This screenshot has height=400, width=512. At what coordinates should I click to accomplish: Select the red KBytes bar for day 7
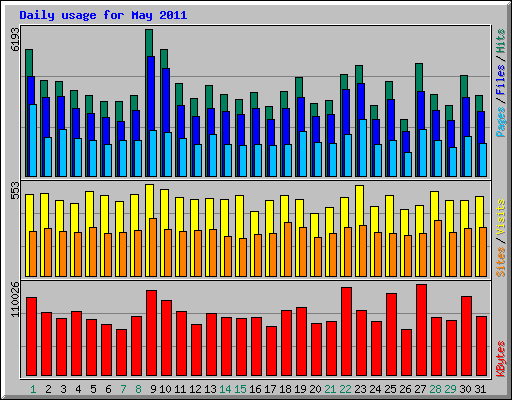121,353
